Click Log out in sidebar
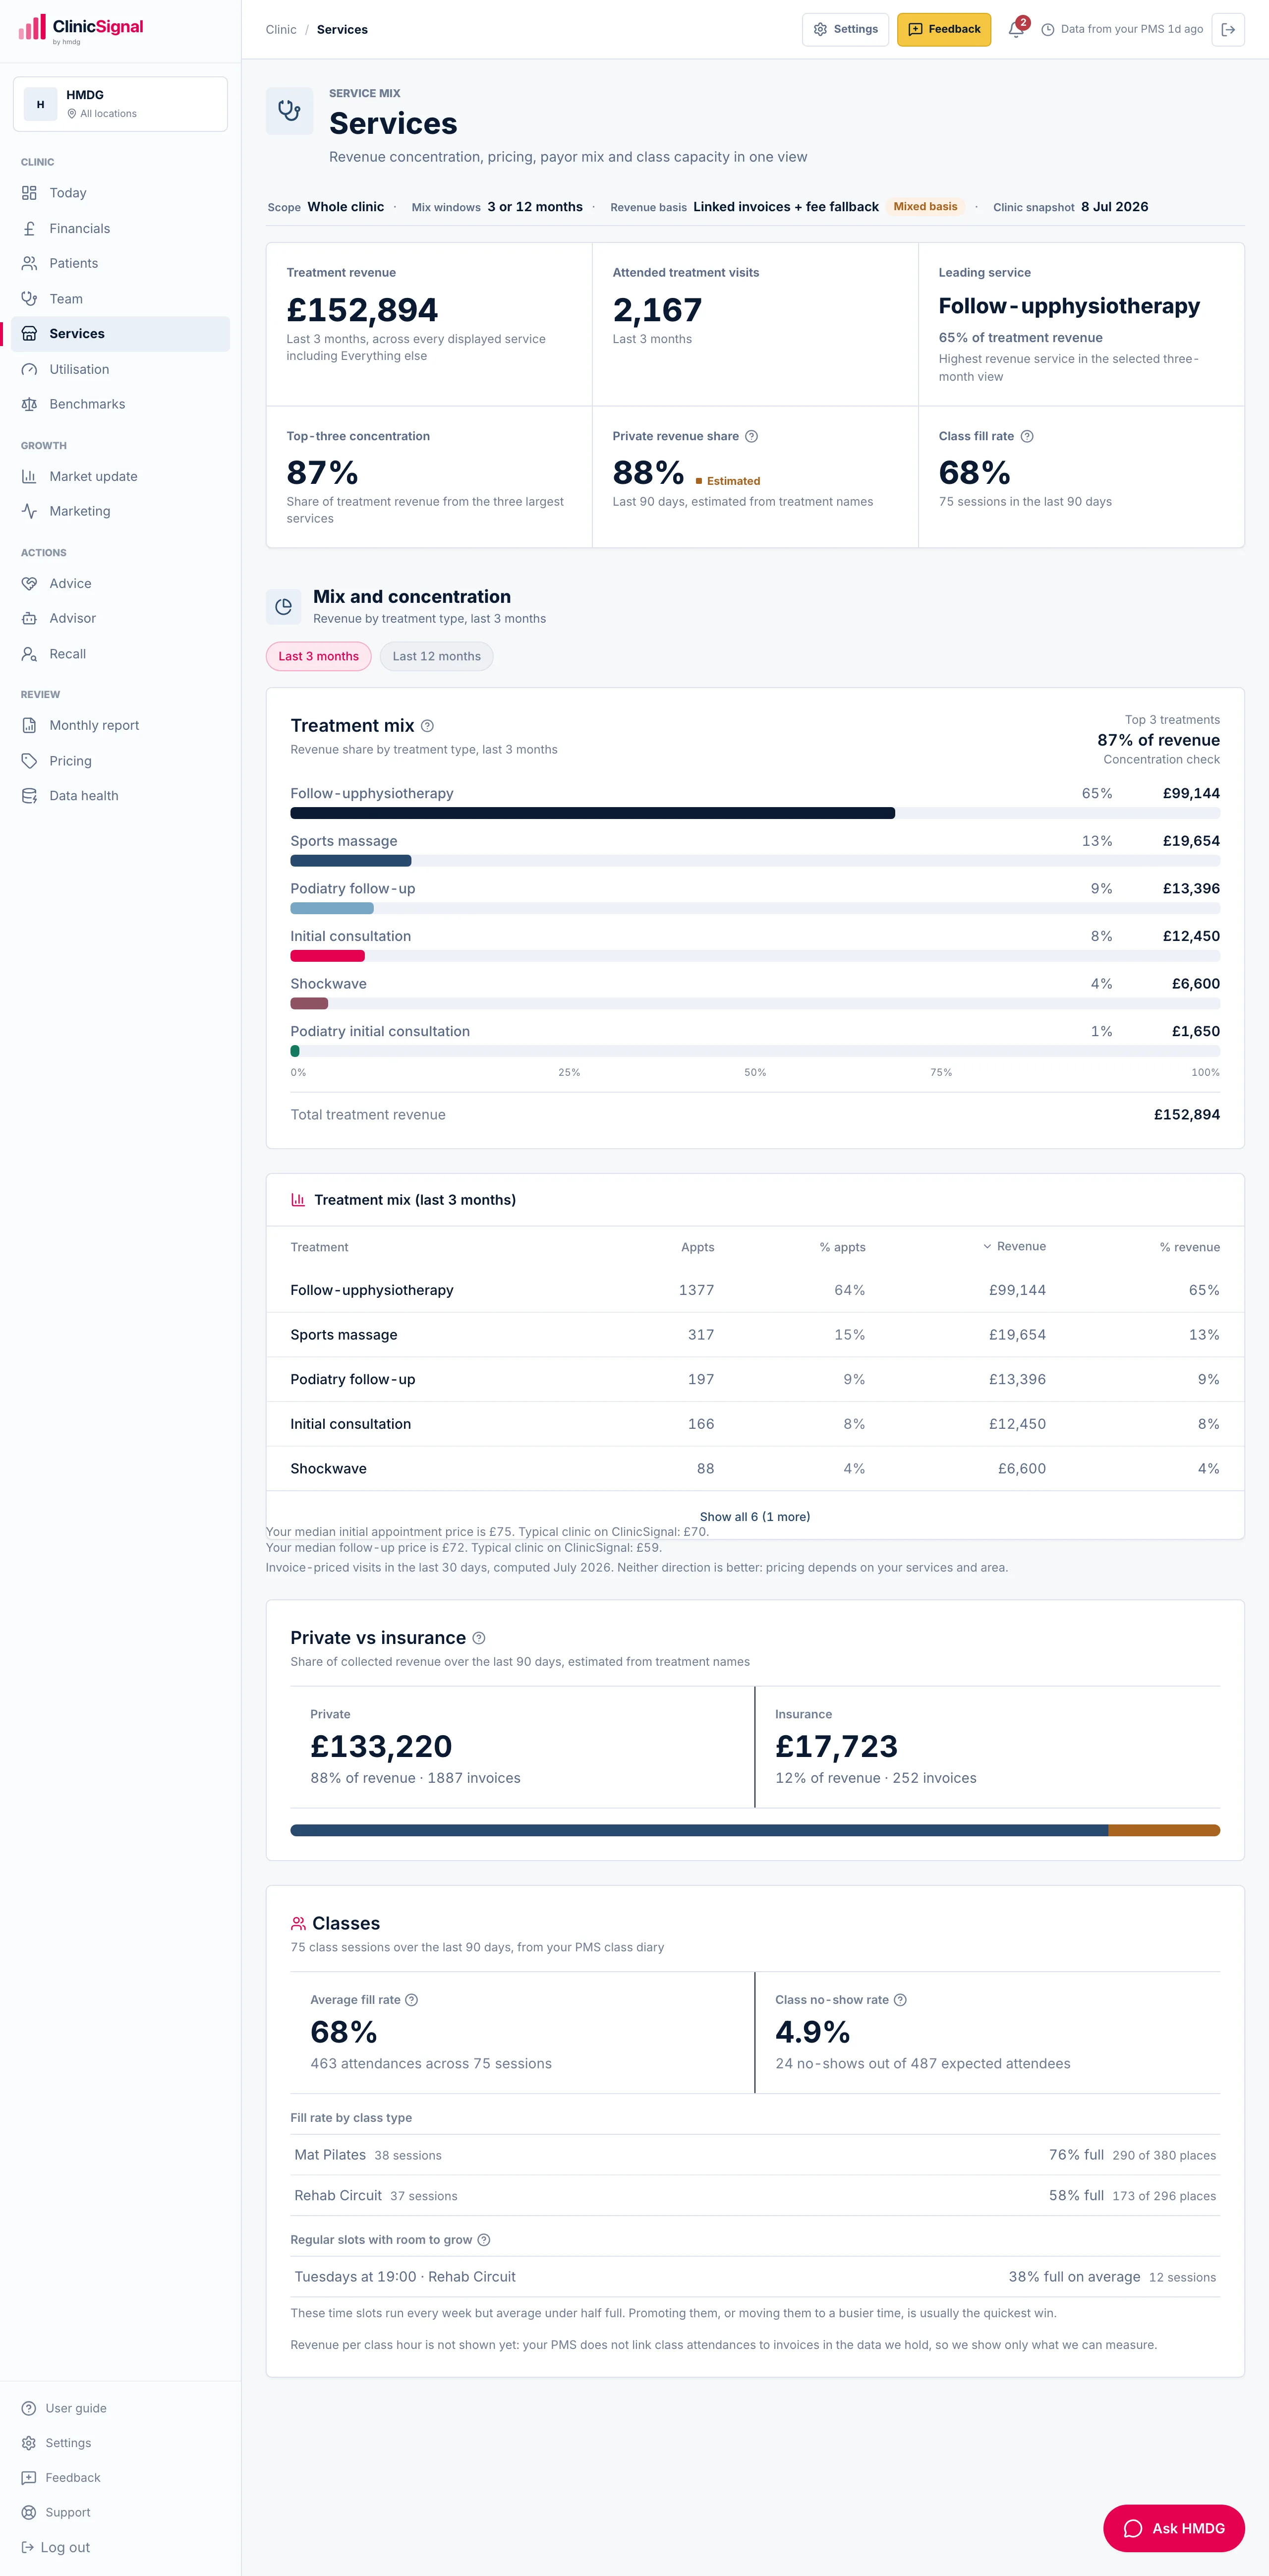The image size is (1269, 2576). [x=56, y=2547]
